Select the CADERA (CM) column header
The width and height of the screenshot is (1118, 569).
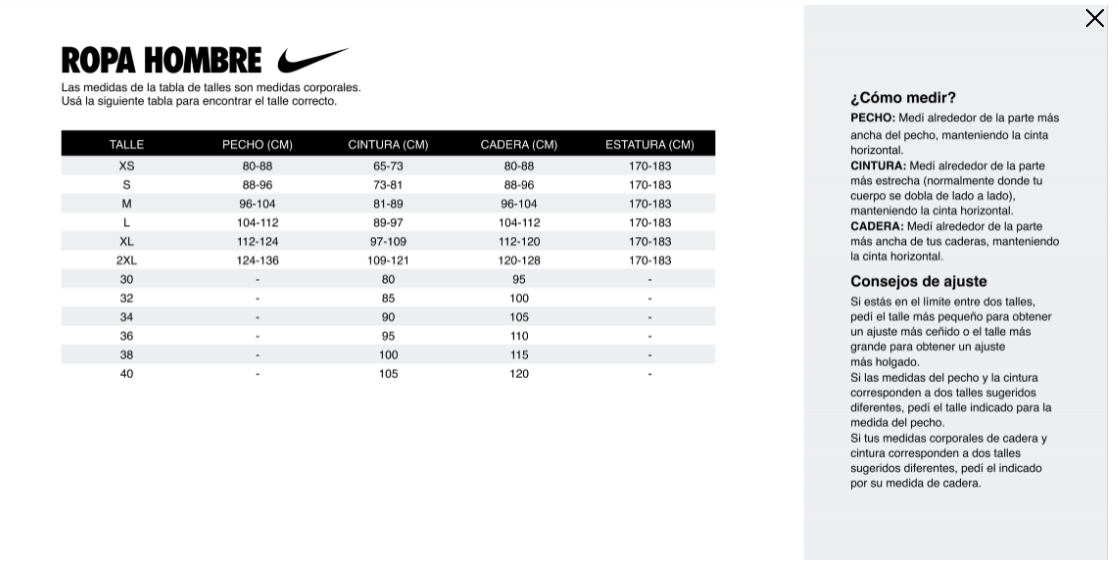(x=518, y=145)
